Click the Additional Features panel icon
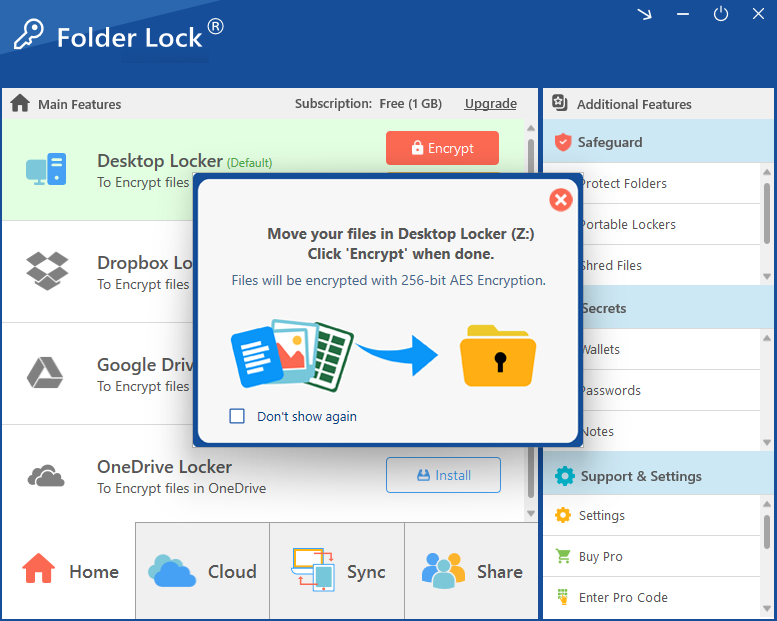Screen dimensions: 777x621 [x=559, y=103]
